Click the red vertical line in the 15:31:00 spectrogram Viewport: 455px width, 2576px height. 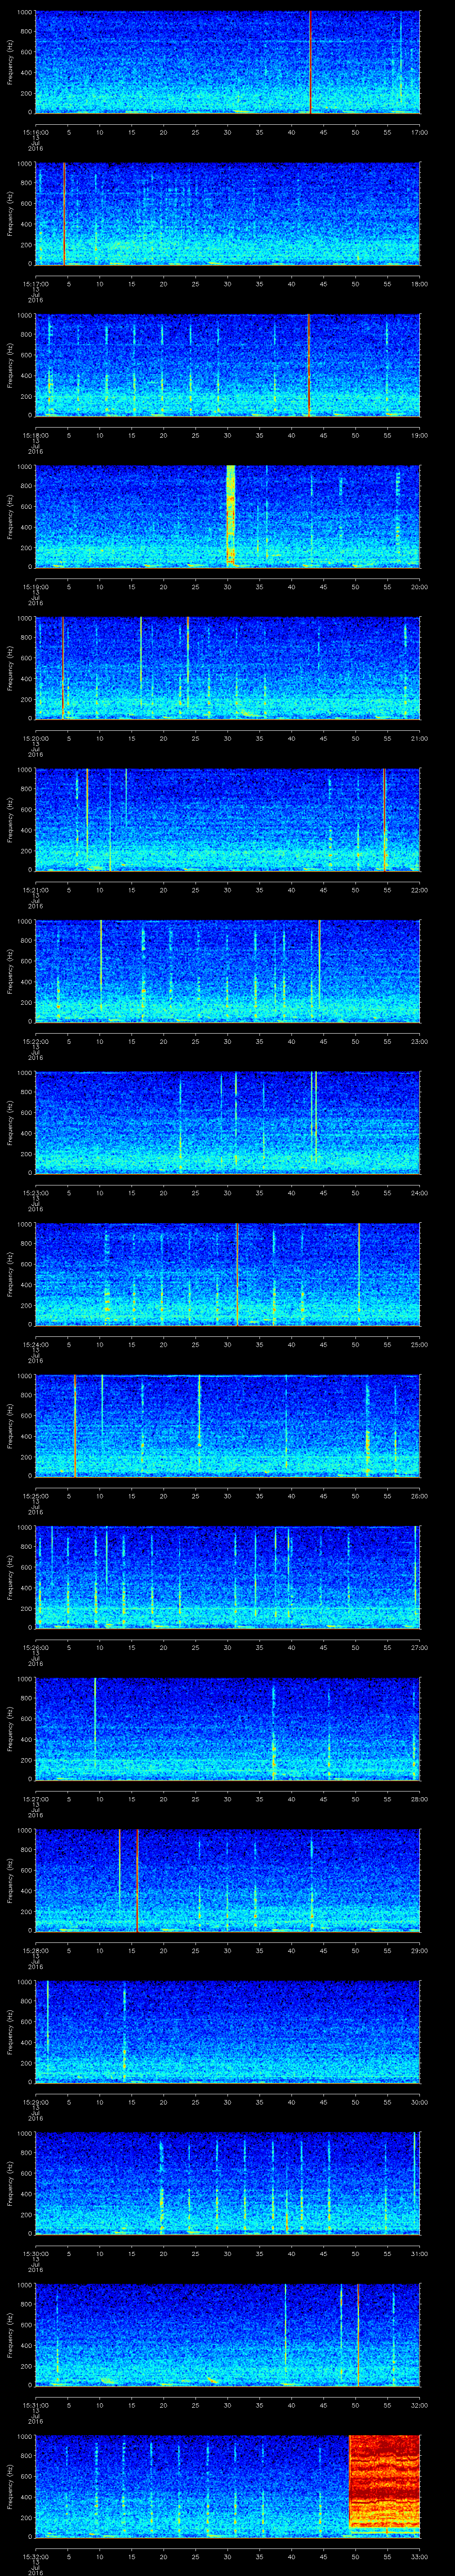(x=358, y=2335)
